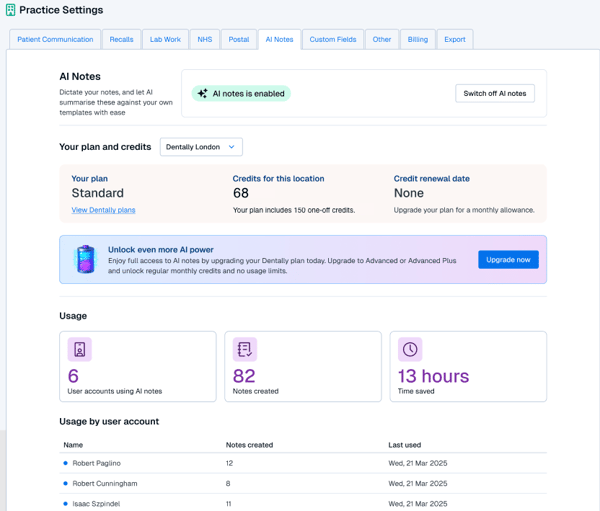Click the blue dot beside Isaac Szpindel
Screen dimensions: 600x511
point(66,503)
